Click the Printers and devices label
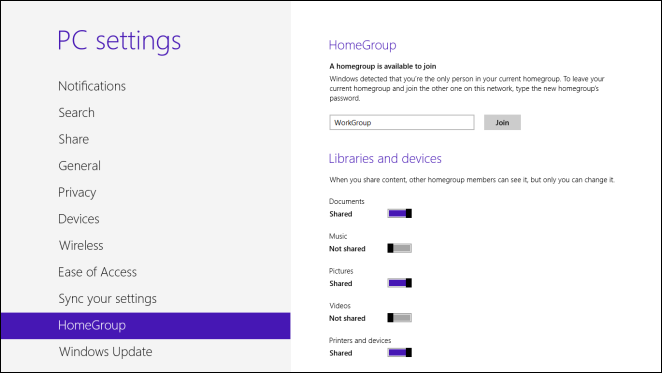The height and width of the screenshot is (373, 662). [360, 340]
